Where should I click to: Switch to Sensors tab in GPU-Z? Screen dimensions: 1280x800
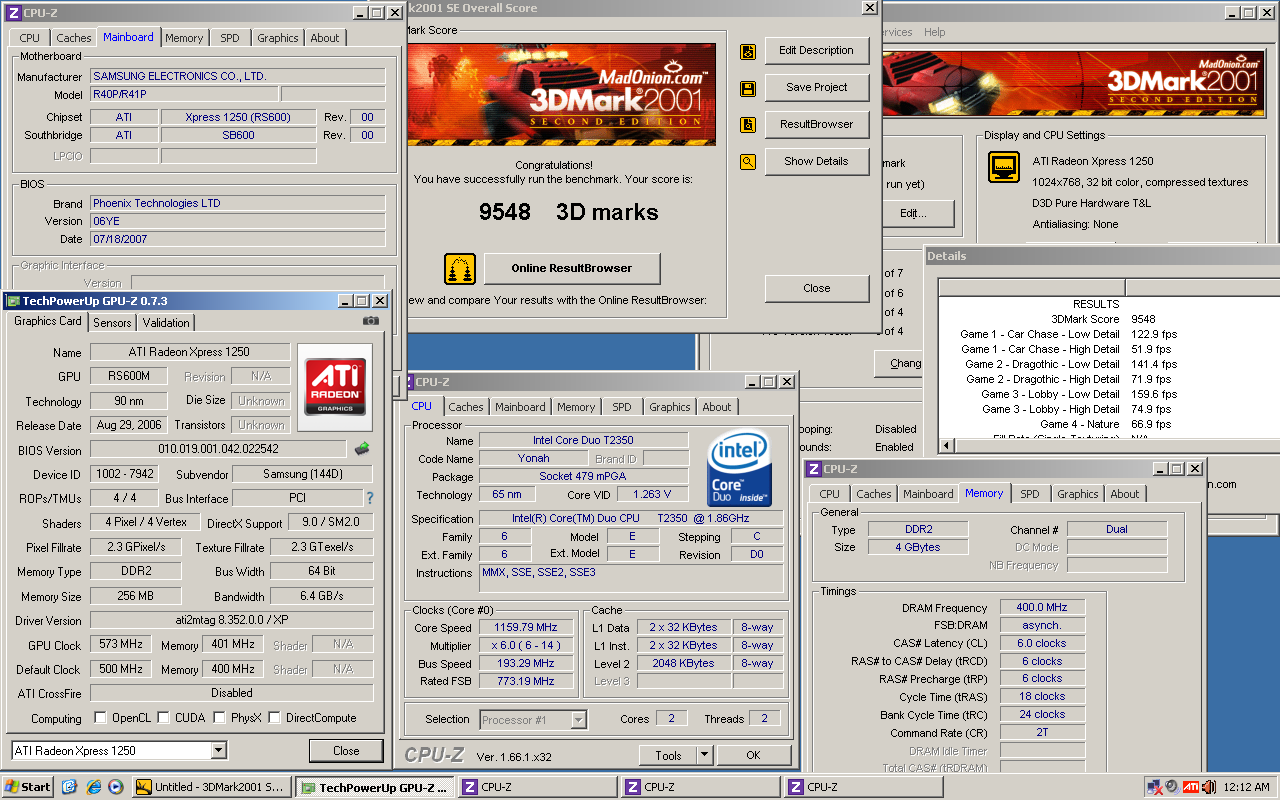coord(112,323)
